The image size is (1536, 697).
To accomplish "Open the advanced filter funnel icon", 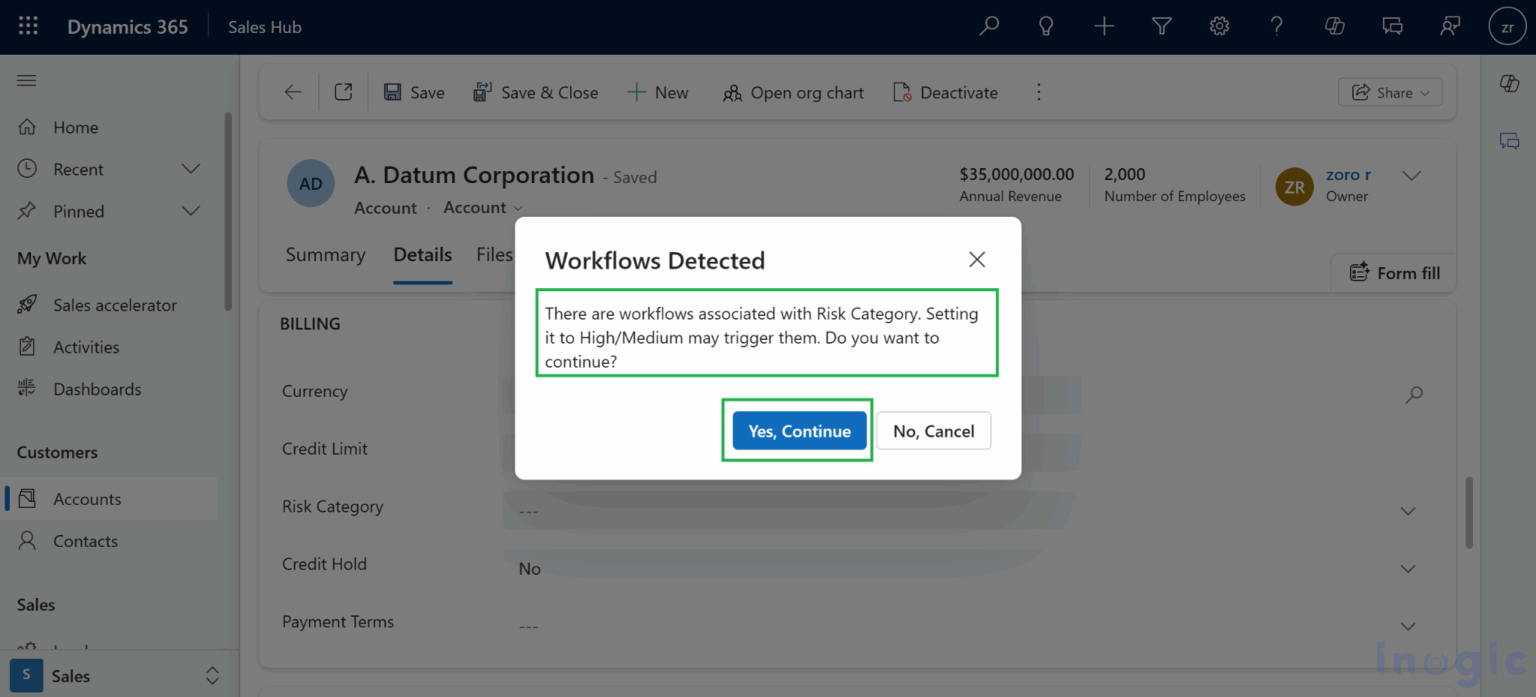I will tap(1161, 26).
